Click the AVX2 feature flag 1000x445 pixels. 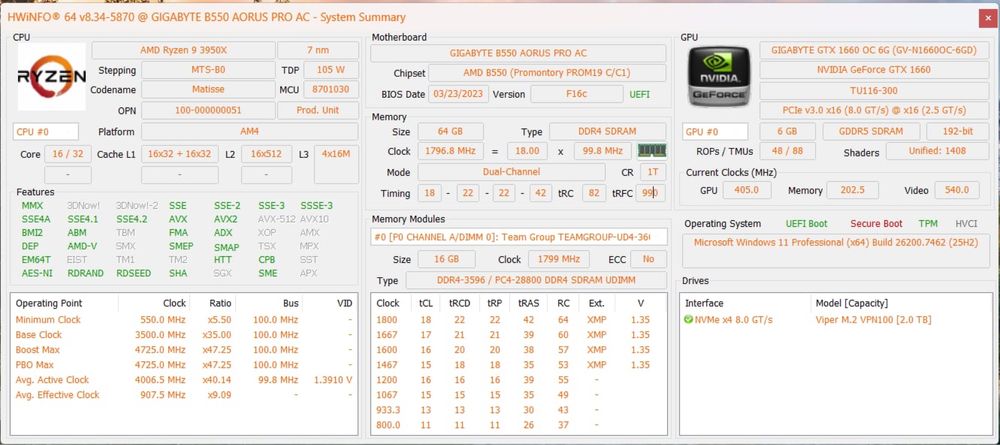pyautogui.click(x=226, y=219)
